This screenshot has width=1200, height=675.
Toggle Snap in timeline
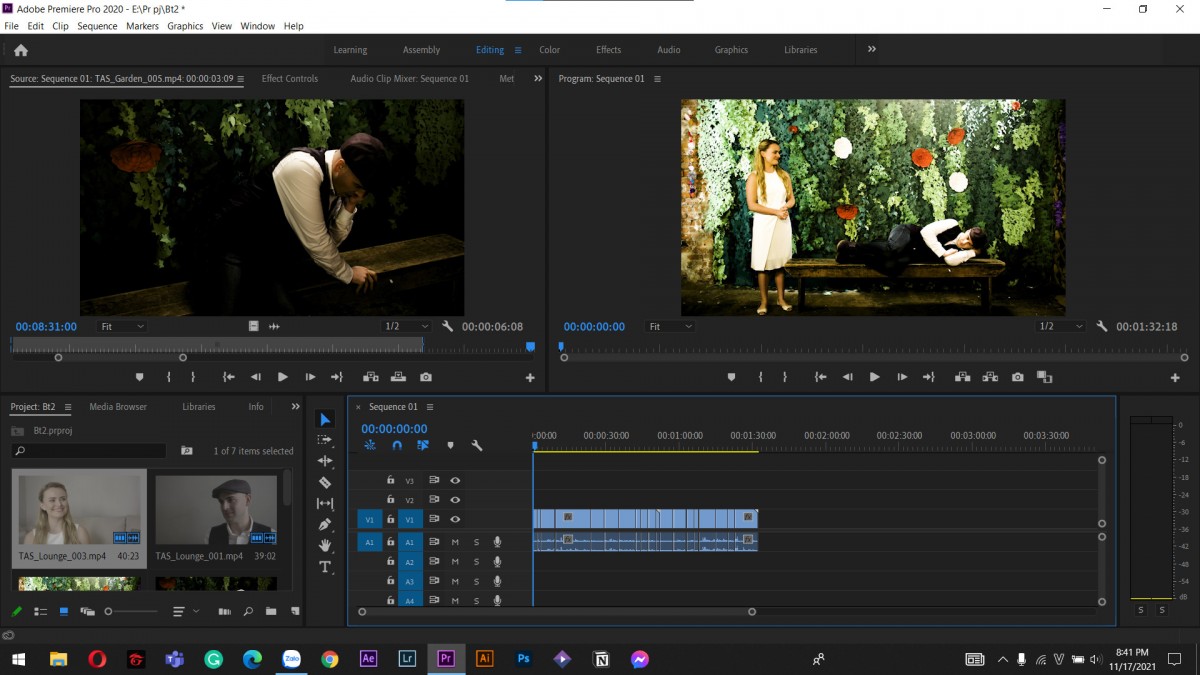[x=397, y=445]
